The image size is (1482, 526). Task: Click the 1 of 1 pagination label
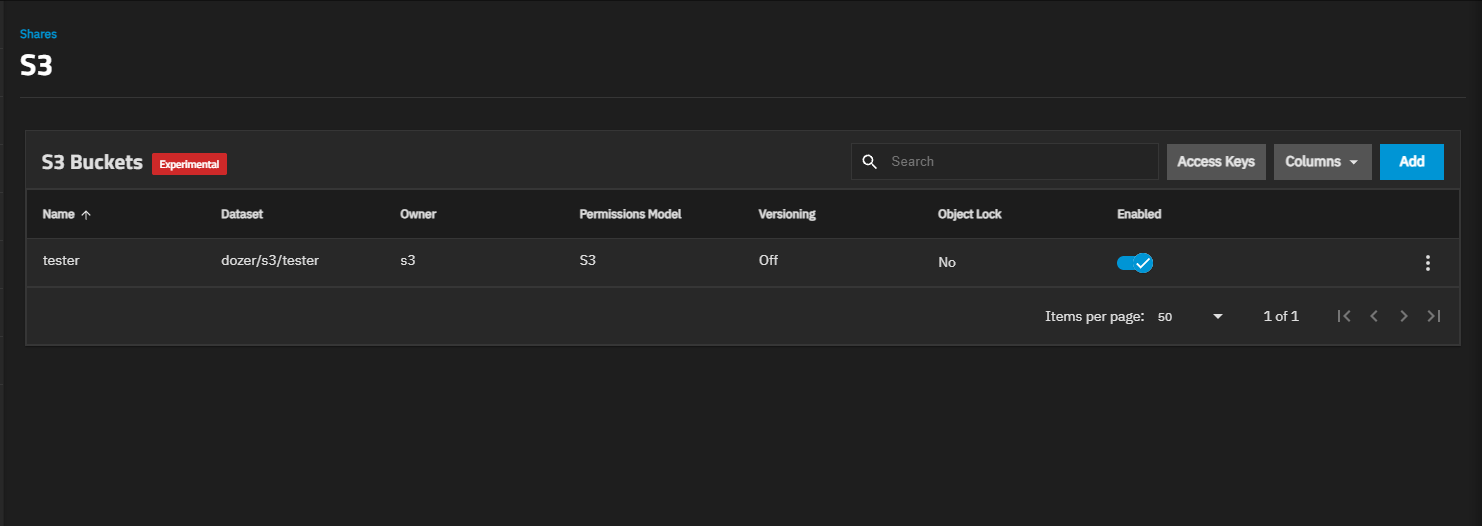tap(1281, 316)
